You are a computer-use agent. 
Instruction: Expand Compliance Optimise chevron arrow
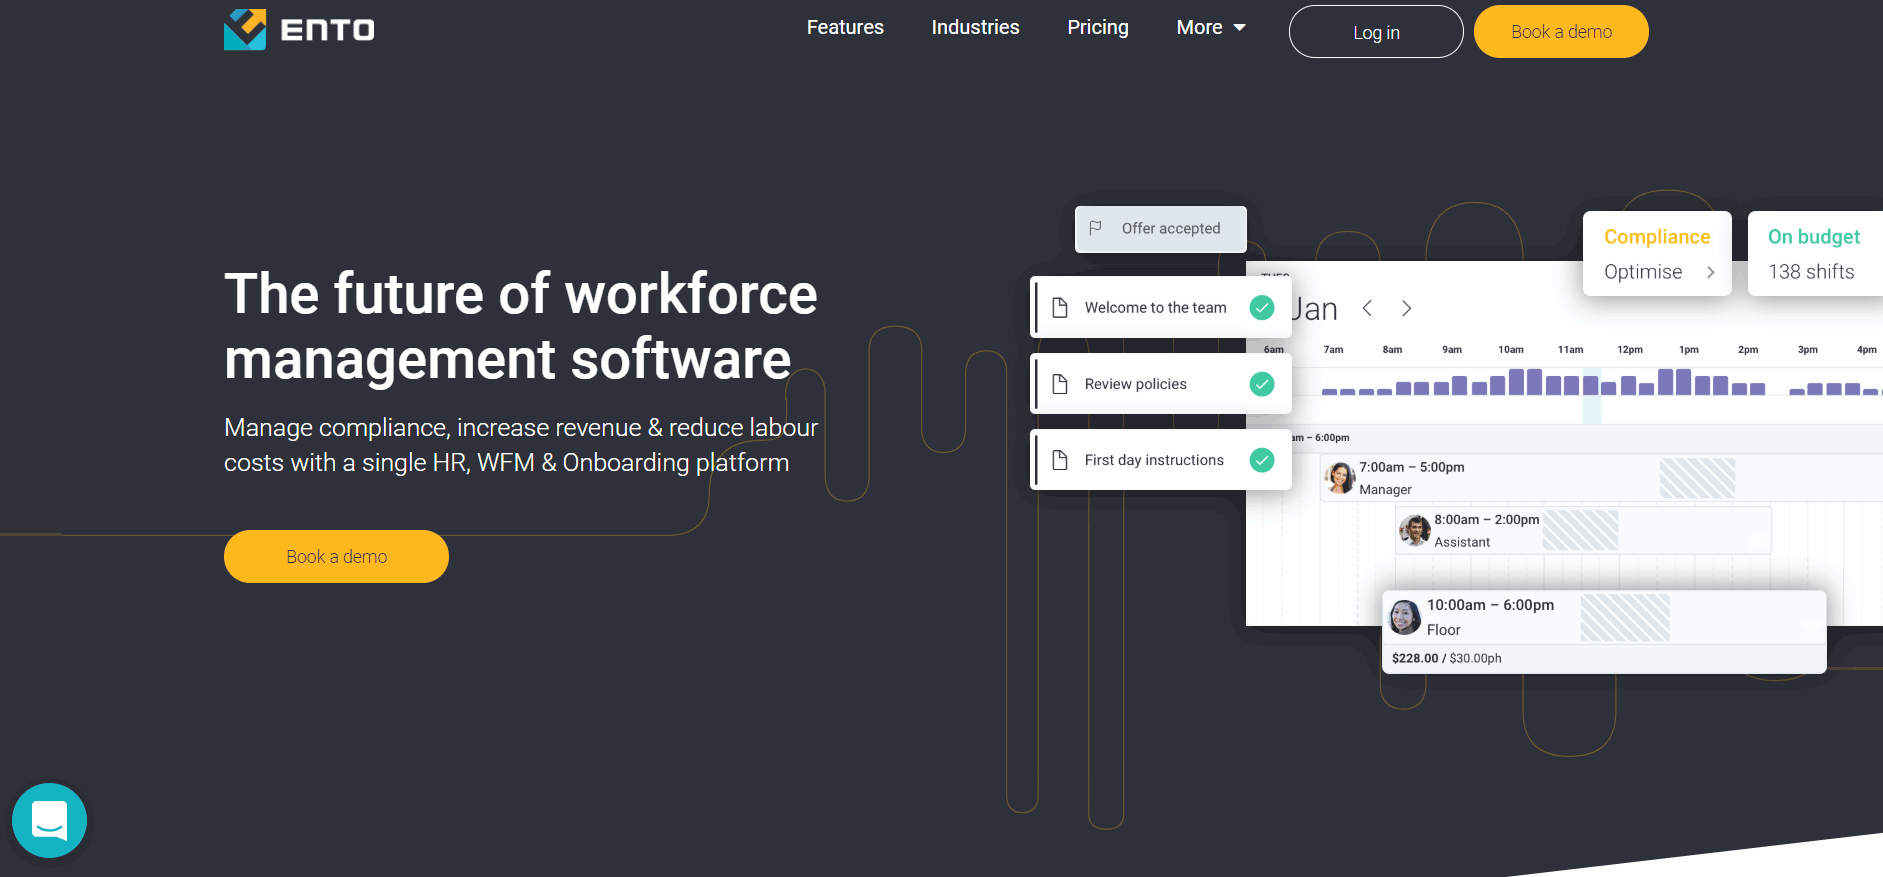pyautogui.click(x=1710, y=272)
